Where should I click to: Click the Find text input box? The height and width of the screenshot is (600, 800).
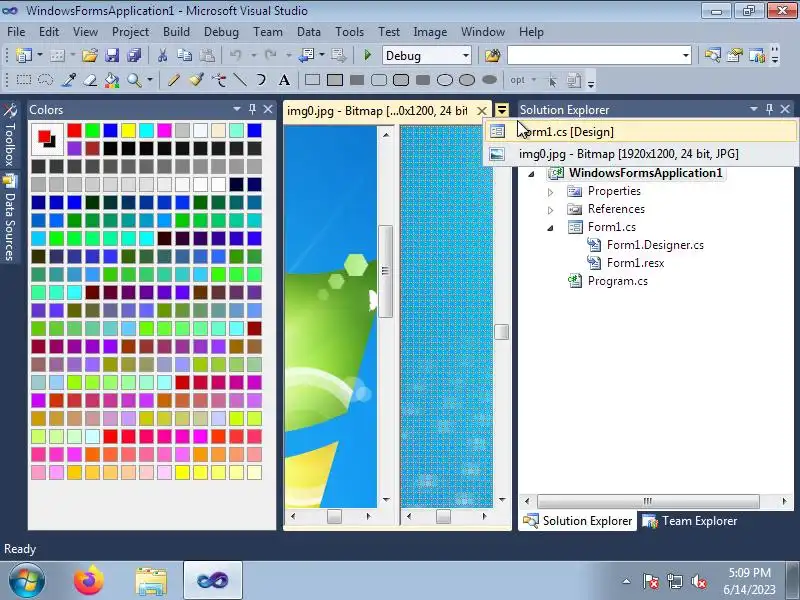594,55
